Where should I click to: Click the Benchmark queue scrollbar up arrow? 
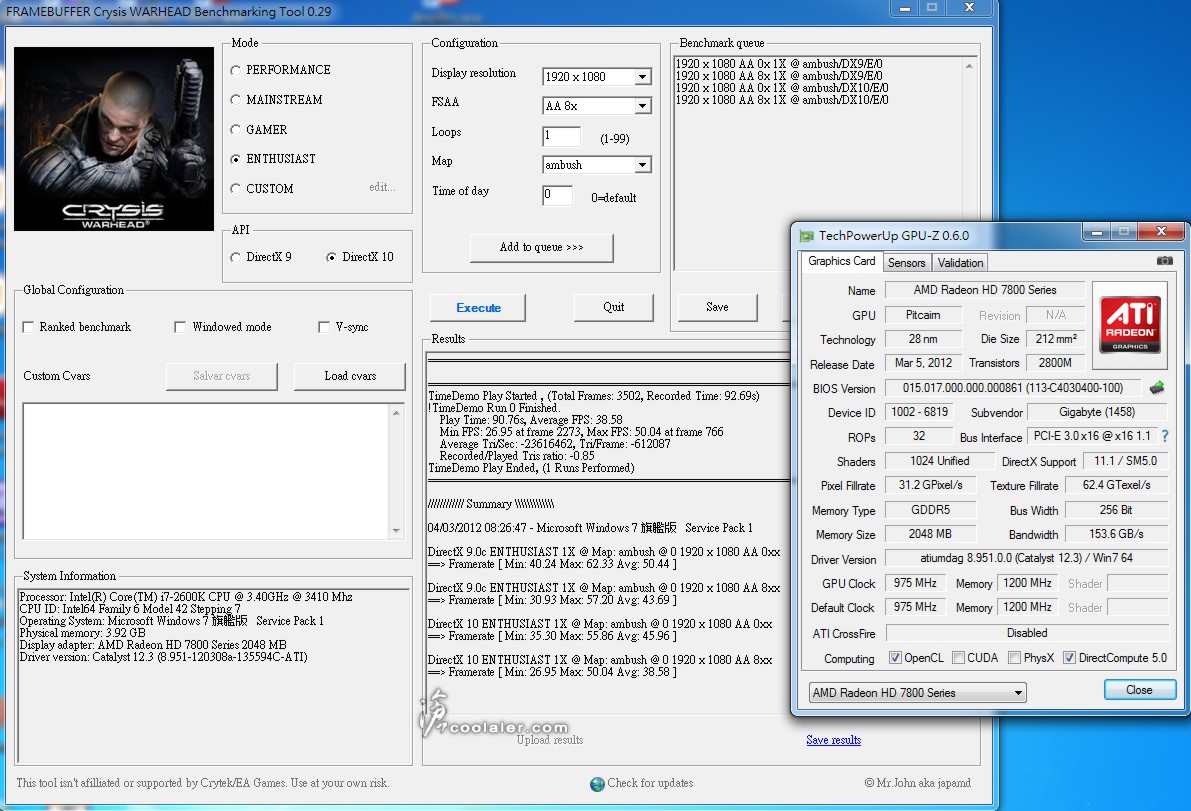pos(969,66)
